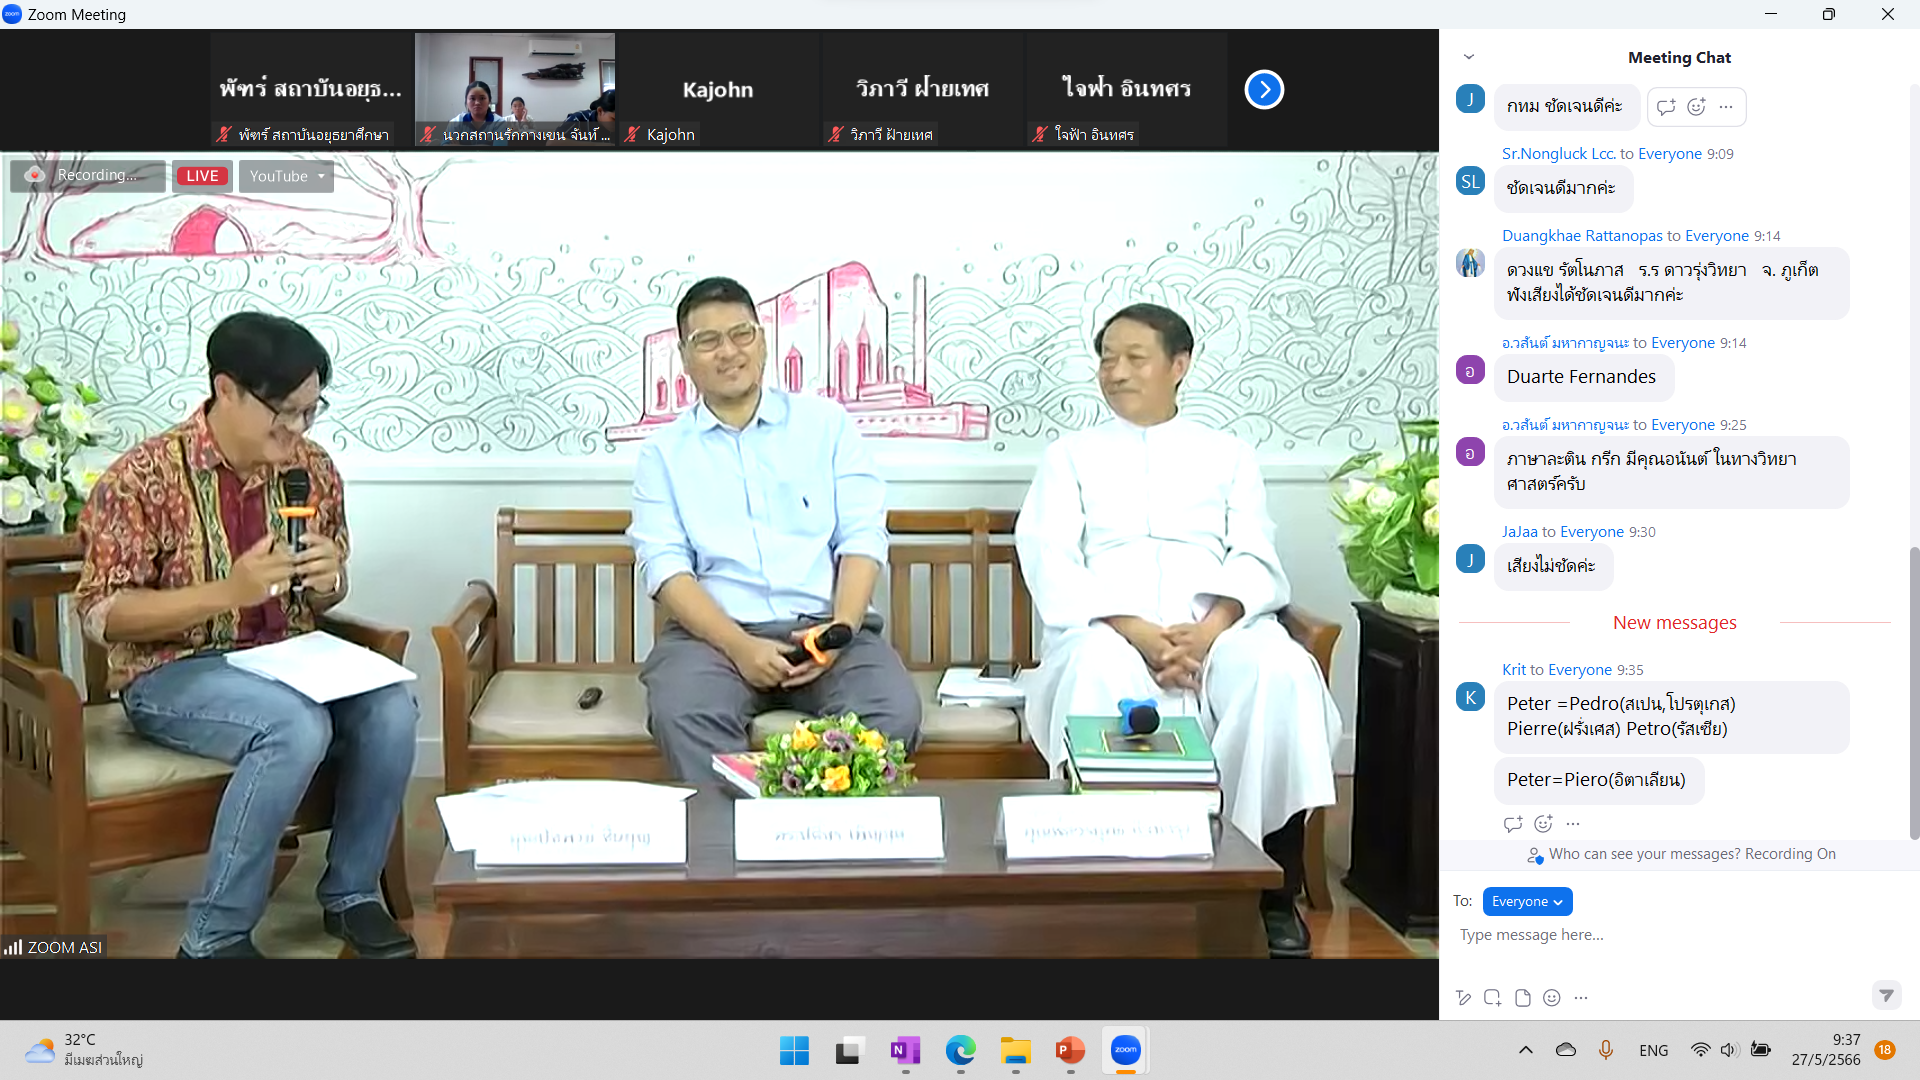Open Windows Start menu
1920x1080 pixels.
click(794, 1050)
